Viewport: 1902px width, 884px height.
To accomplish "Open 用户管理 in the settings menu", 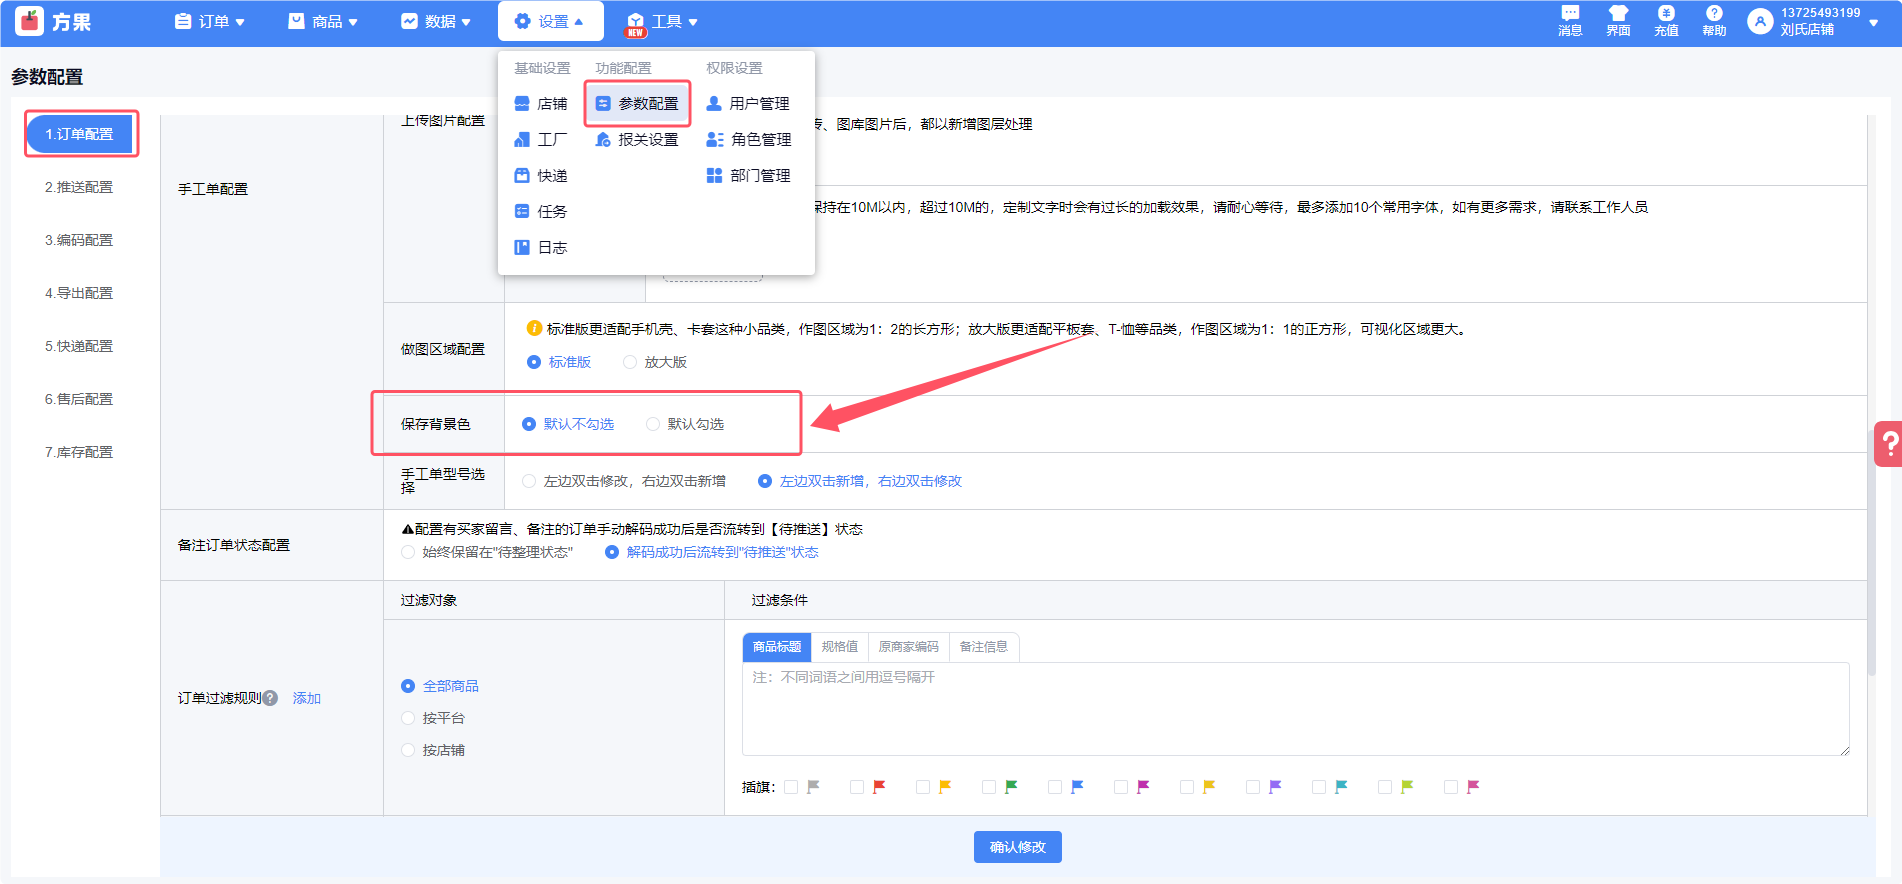I will [748, 103].
